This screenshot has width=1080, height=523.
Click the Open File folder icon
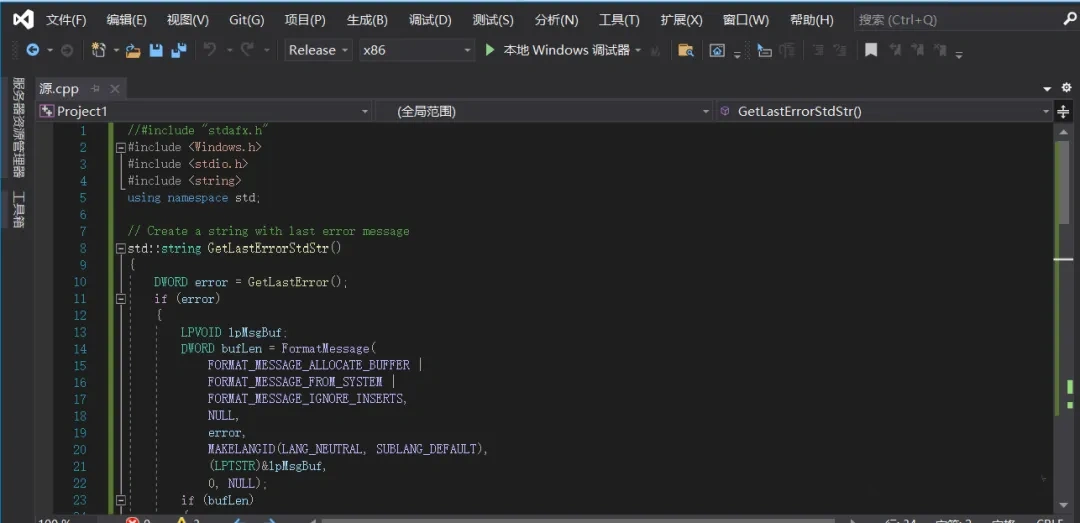tap(134, 50)
